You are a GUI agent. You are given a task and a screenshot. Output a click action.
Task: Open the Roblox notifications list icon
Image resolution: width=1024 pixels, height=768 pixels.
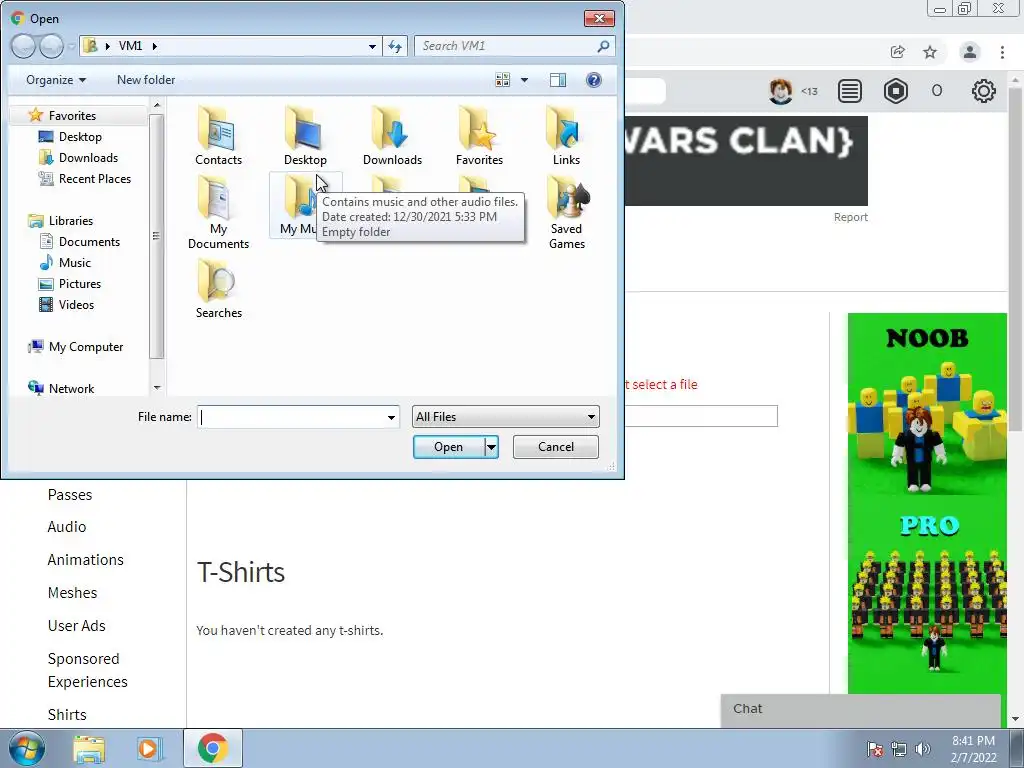(850, 91)
